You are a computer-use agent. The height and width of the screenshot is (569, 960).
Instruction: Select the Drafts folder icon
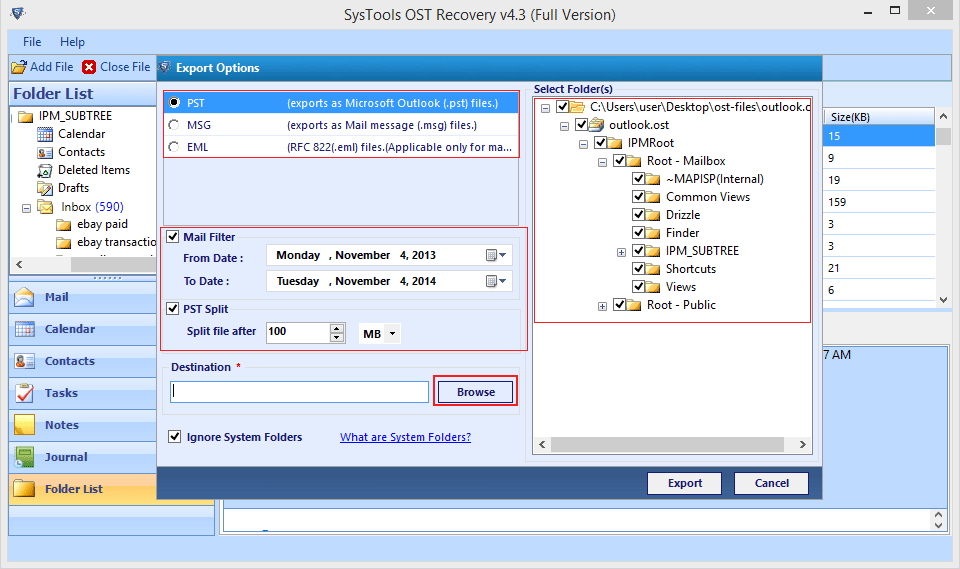(45, 188)
